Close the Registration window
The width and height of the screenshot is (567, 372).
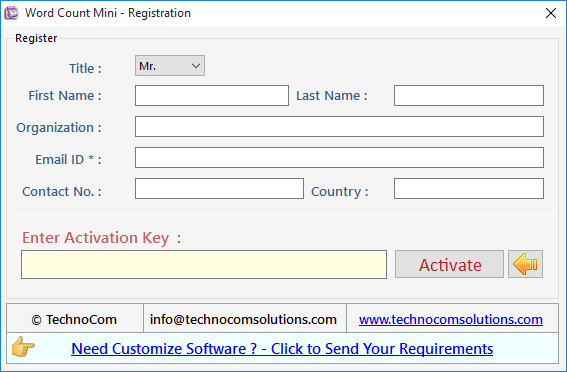click(550, 13)
